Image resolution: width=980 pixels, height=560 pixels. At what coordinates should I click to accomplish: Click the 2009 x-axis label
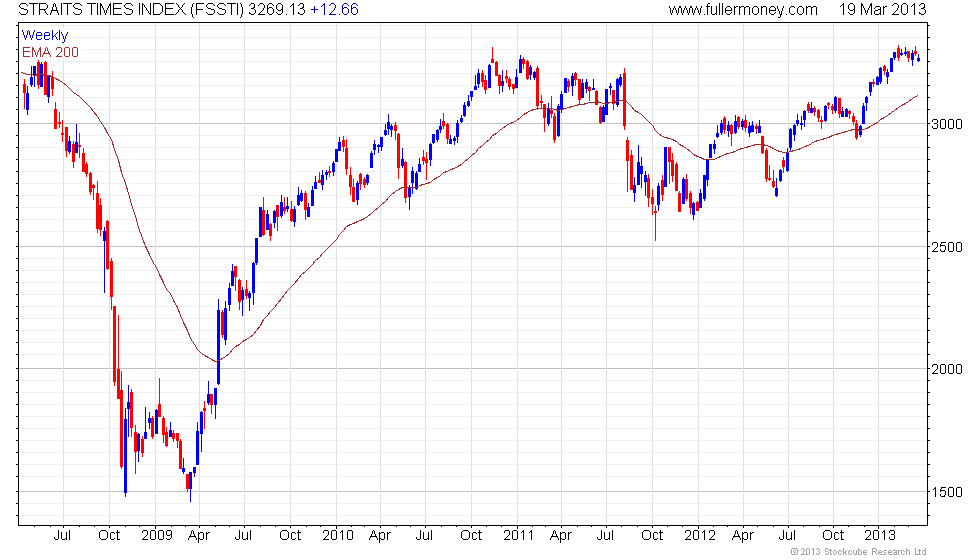156,535
